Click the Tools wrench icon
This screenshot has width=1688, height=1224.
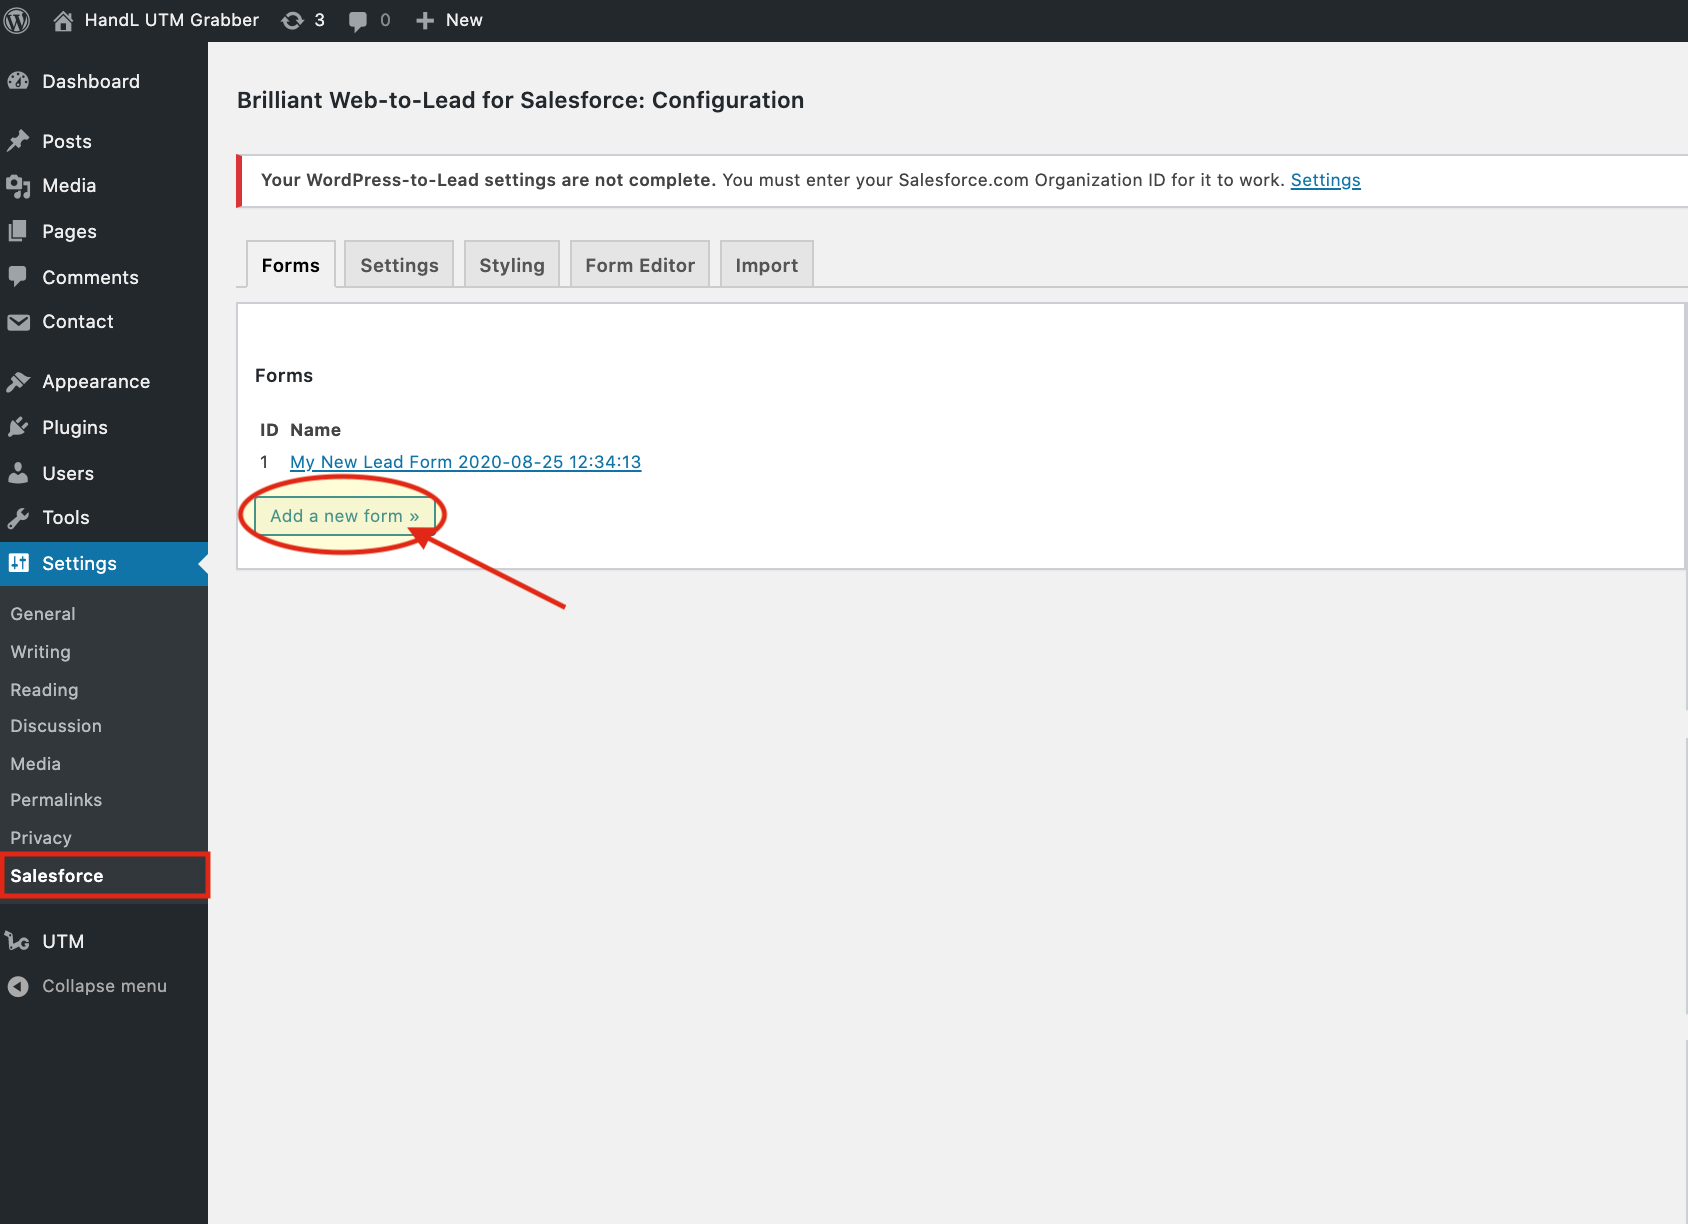[19, 518]
